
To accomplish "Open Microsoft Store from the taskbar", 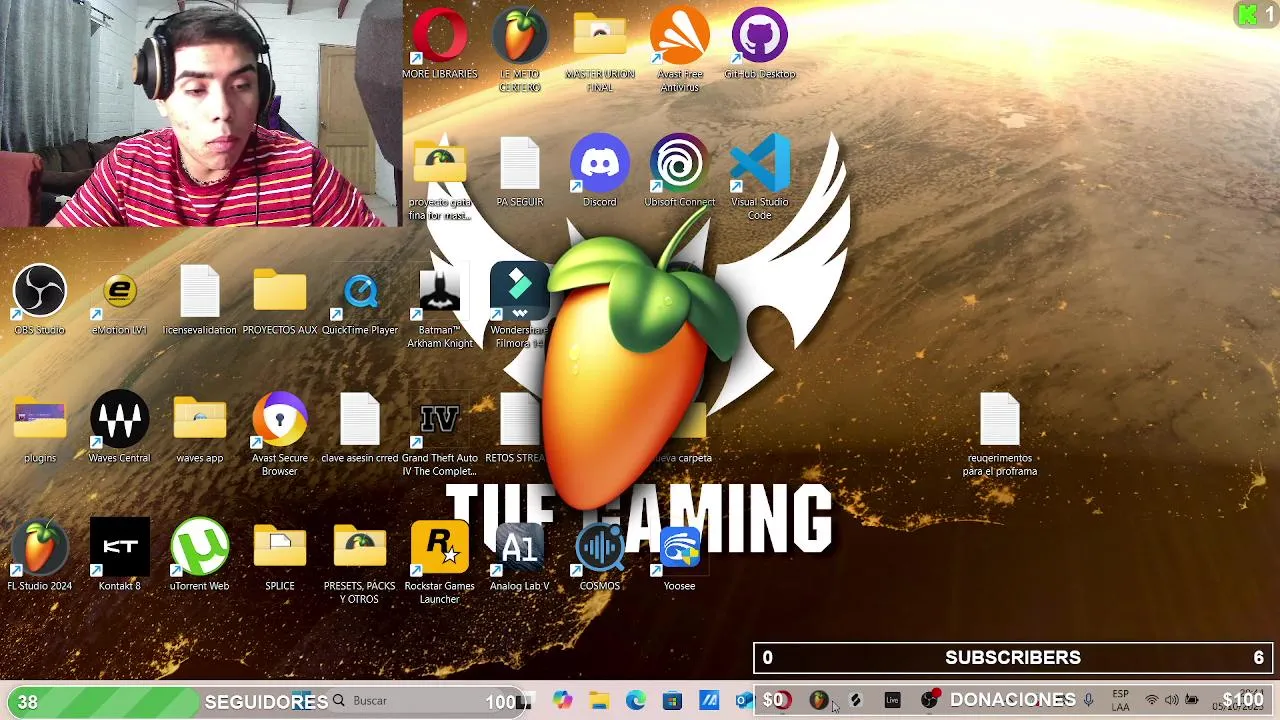I will [672, 701].
